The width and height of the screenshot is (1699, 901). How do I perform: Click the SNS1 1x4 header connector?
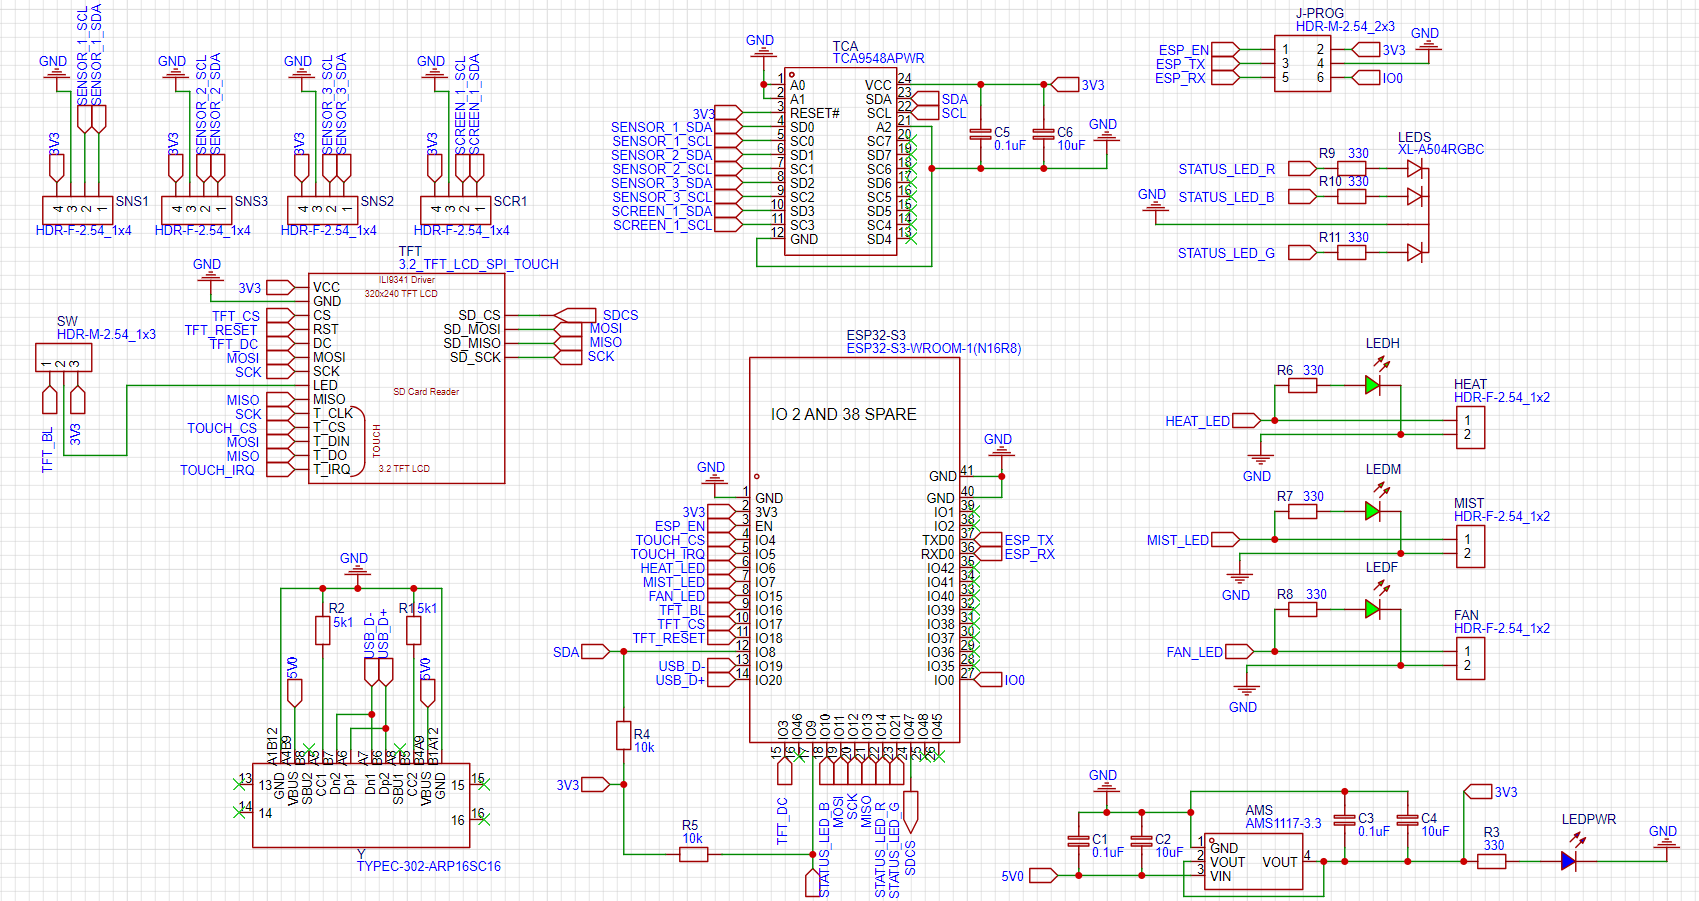(x=77, y=209)
